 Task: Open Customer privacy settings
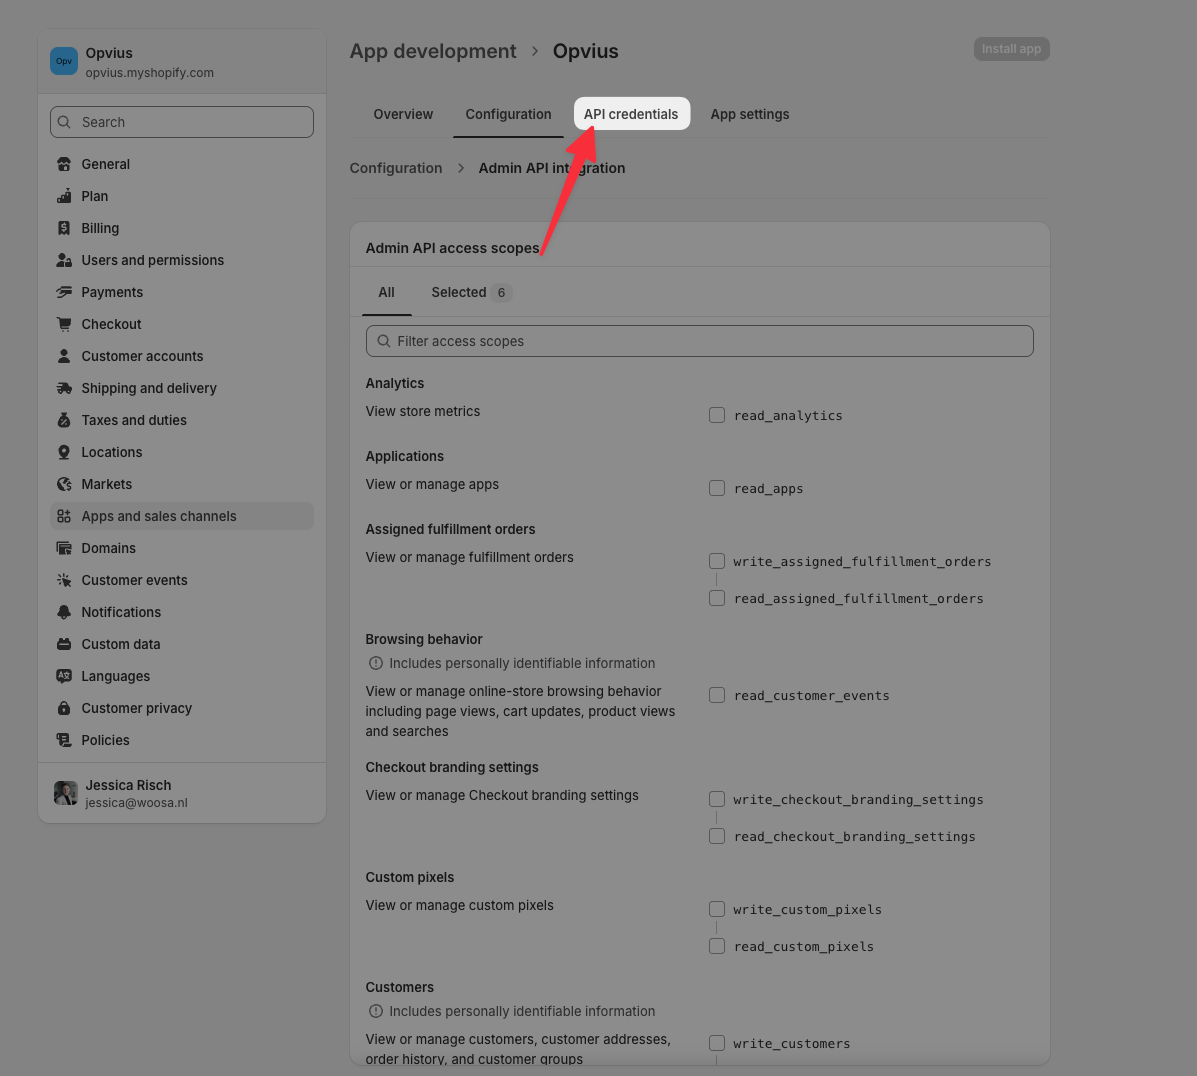182,709
